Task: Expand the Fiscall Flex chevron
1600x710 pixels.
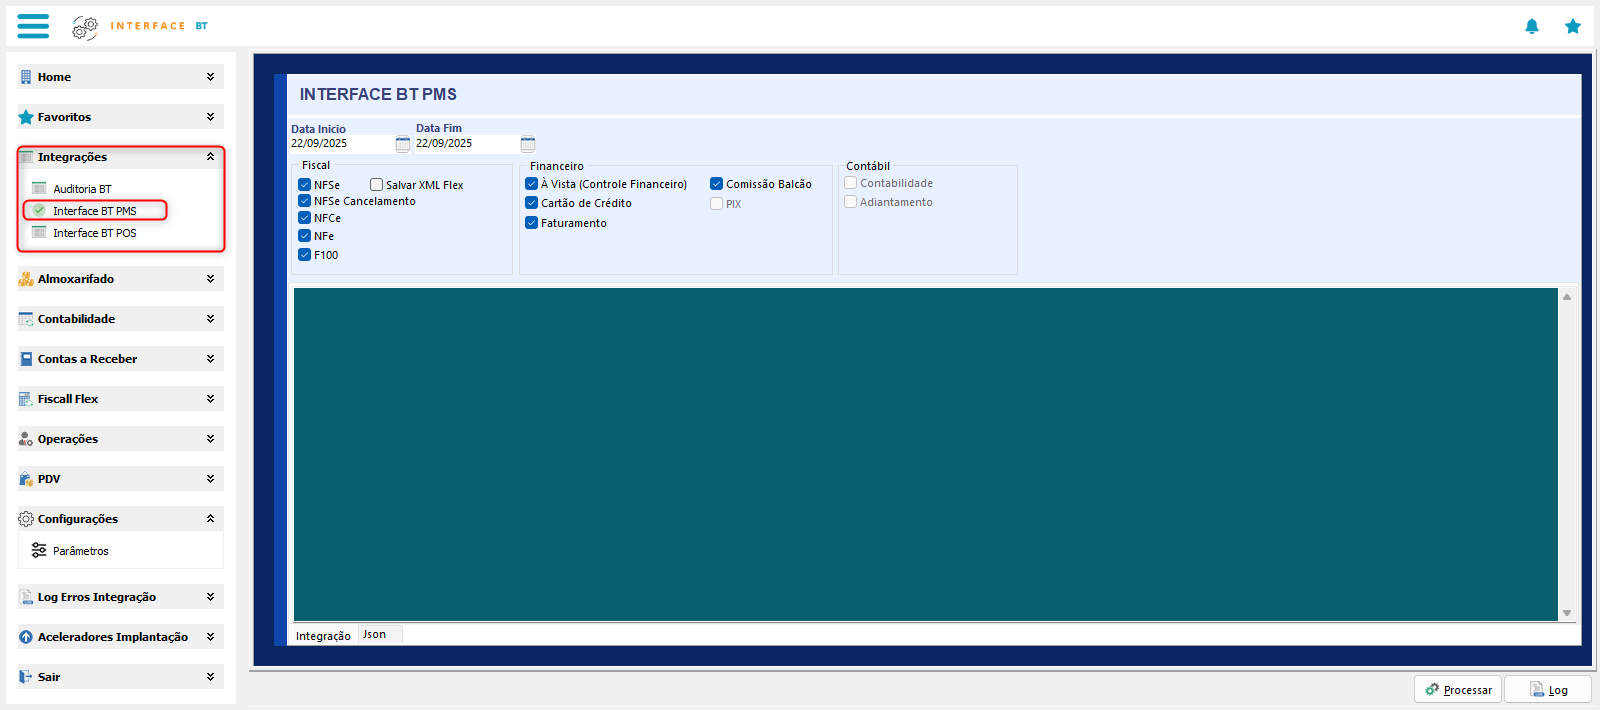Action: [x=210, y=399]
